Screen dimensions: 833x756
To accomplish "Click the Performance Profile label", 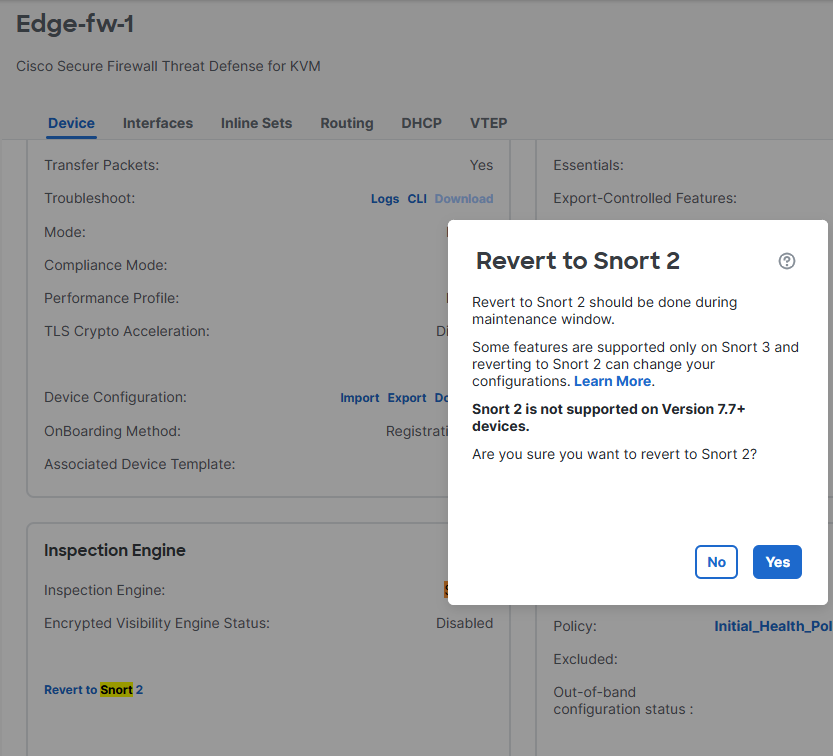I will click(x=112, y=298).
